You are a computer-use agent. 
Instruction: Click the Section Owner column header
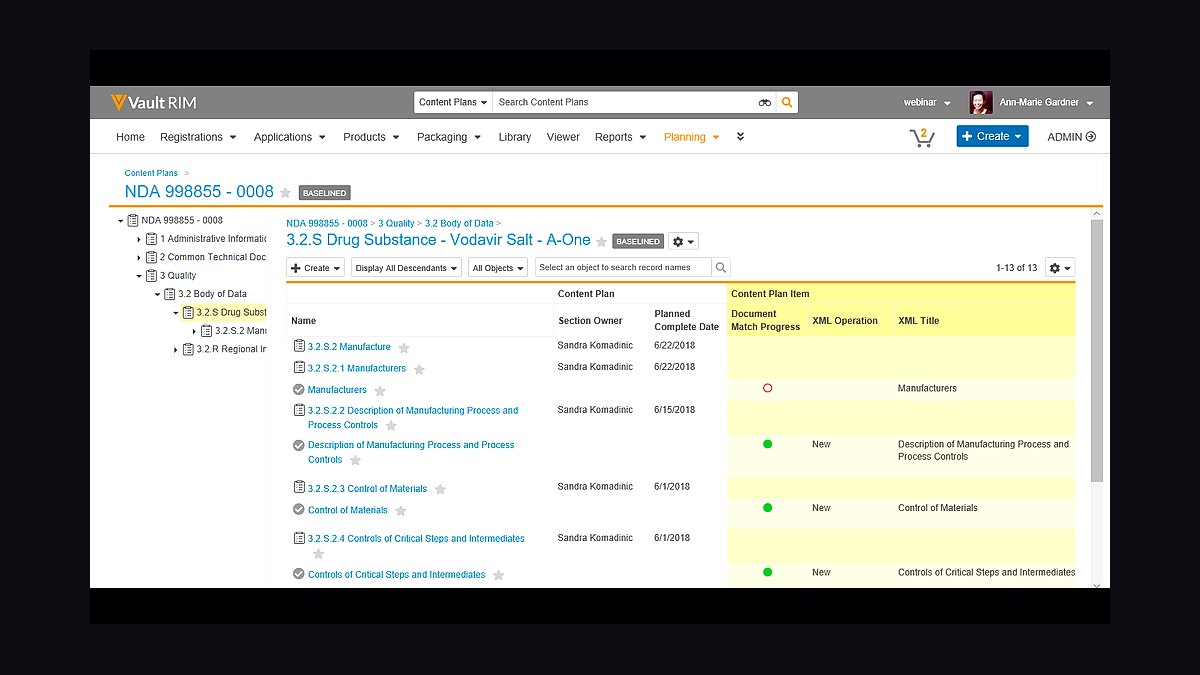click(x=590, y=321)
